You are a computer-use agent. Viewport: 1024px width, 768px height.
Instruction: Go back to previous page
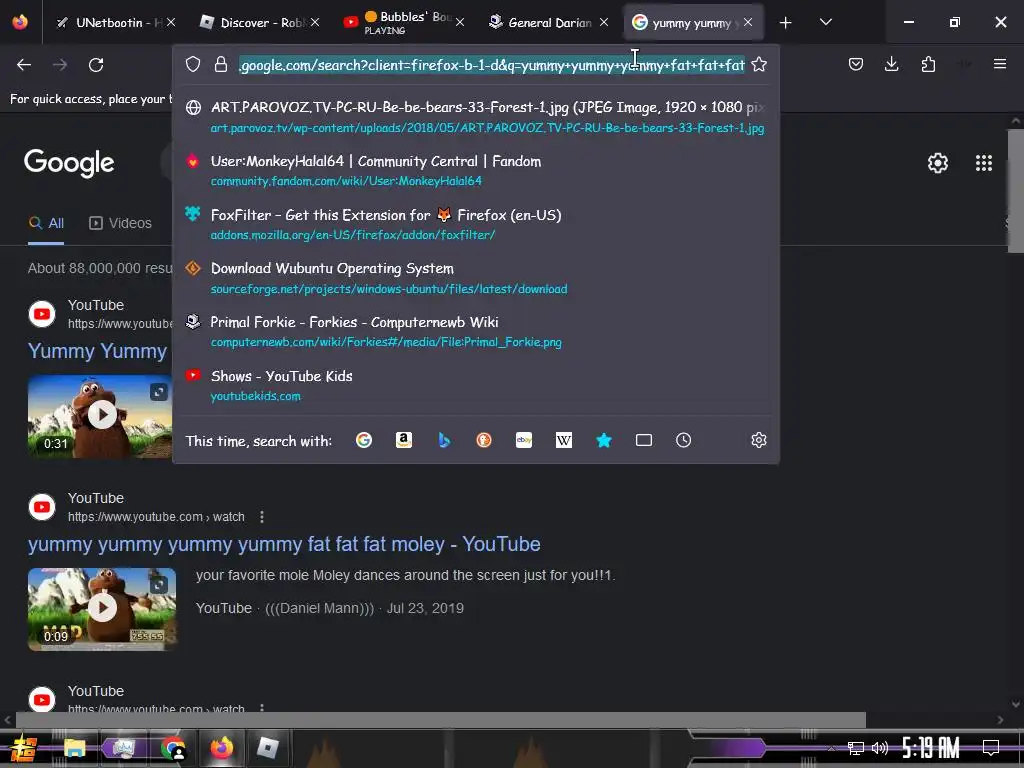(x=24, y=65)
